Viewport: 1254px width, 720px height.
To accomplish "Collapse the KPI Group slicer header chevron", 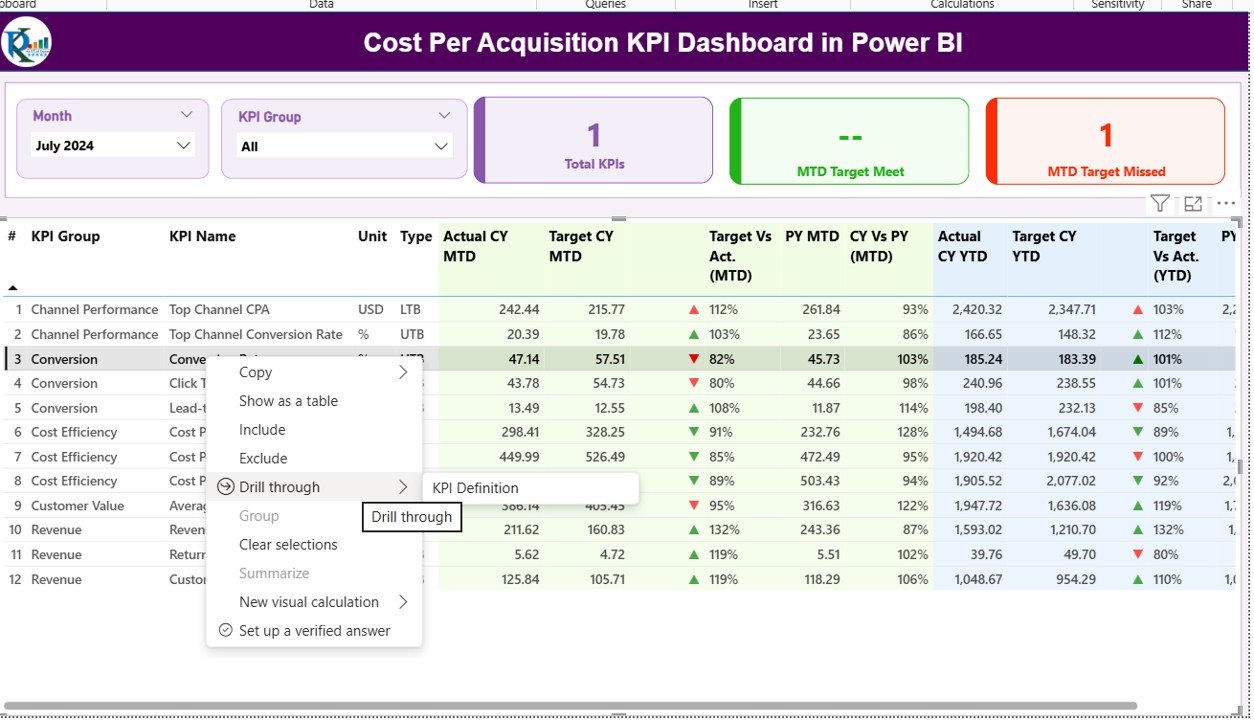I will 444,116.
